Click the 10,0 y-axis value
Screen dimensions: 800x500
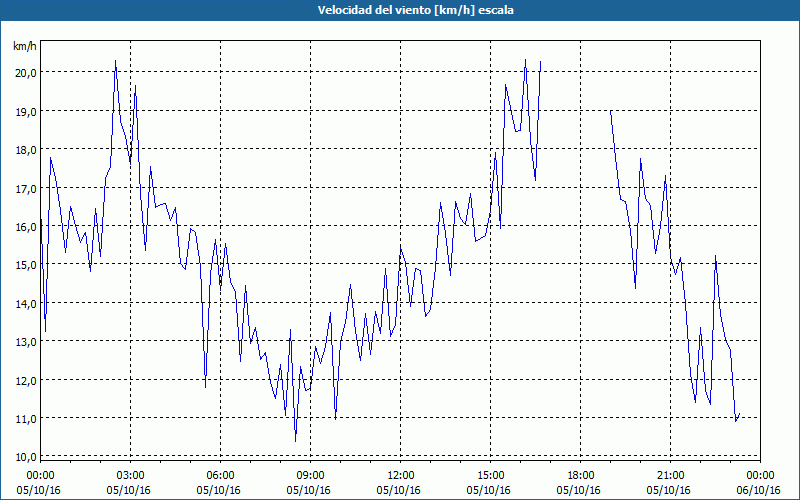click(x=26, y=457)
